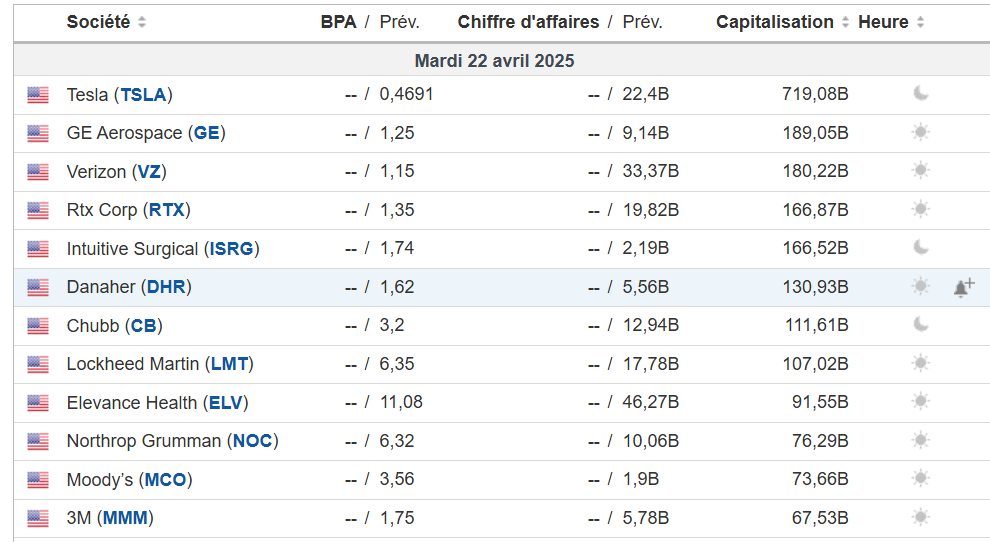Click Danaher's 130,93B capitalisation value
Viewport: 990px width, 542px height.
coord(815,287)
